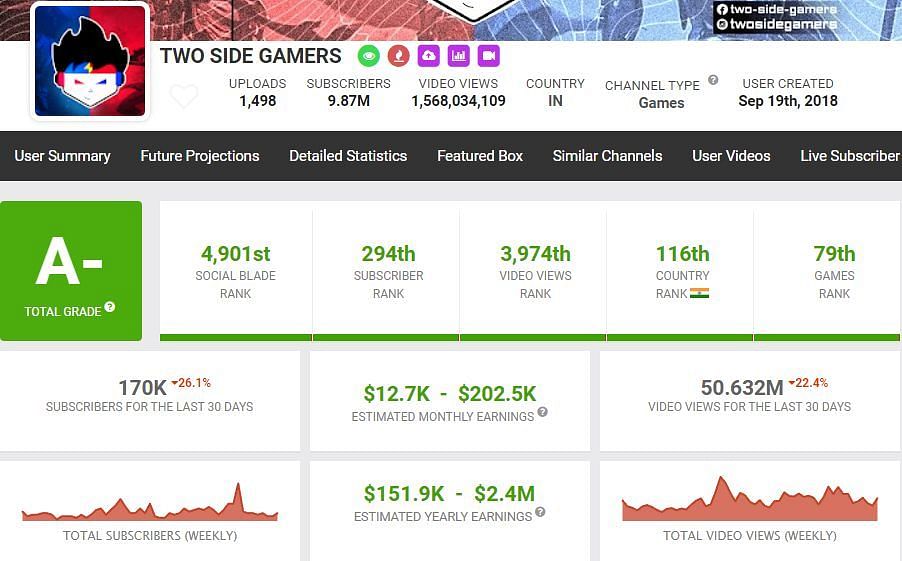View the Similar Channels tab
This screenshot has width=902, height=561.
coord(607,156)
